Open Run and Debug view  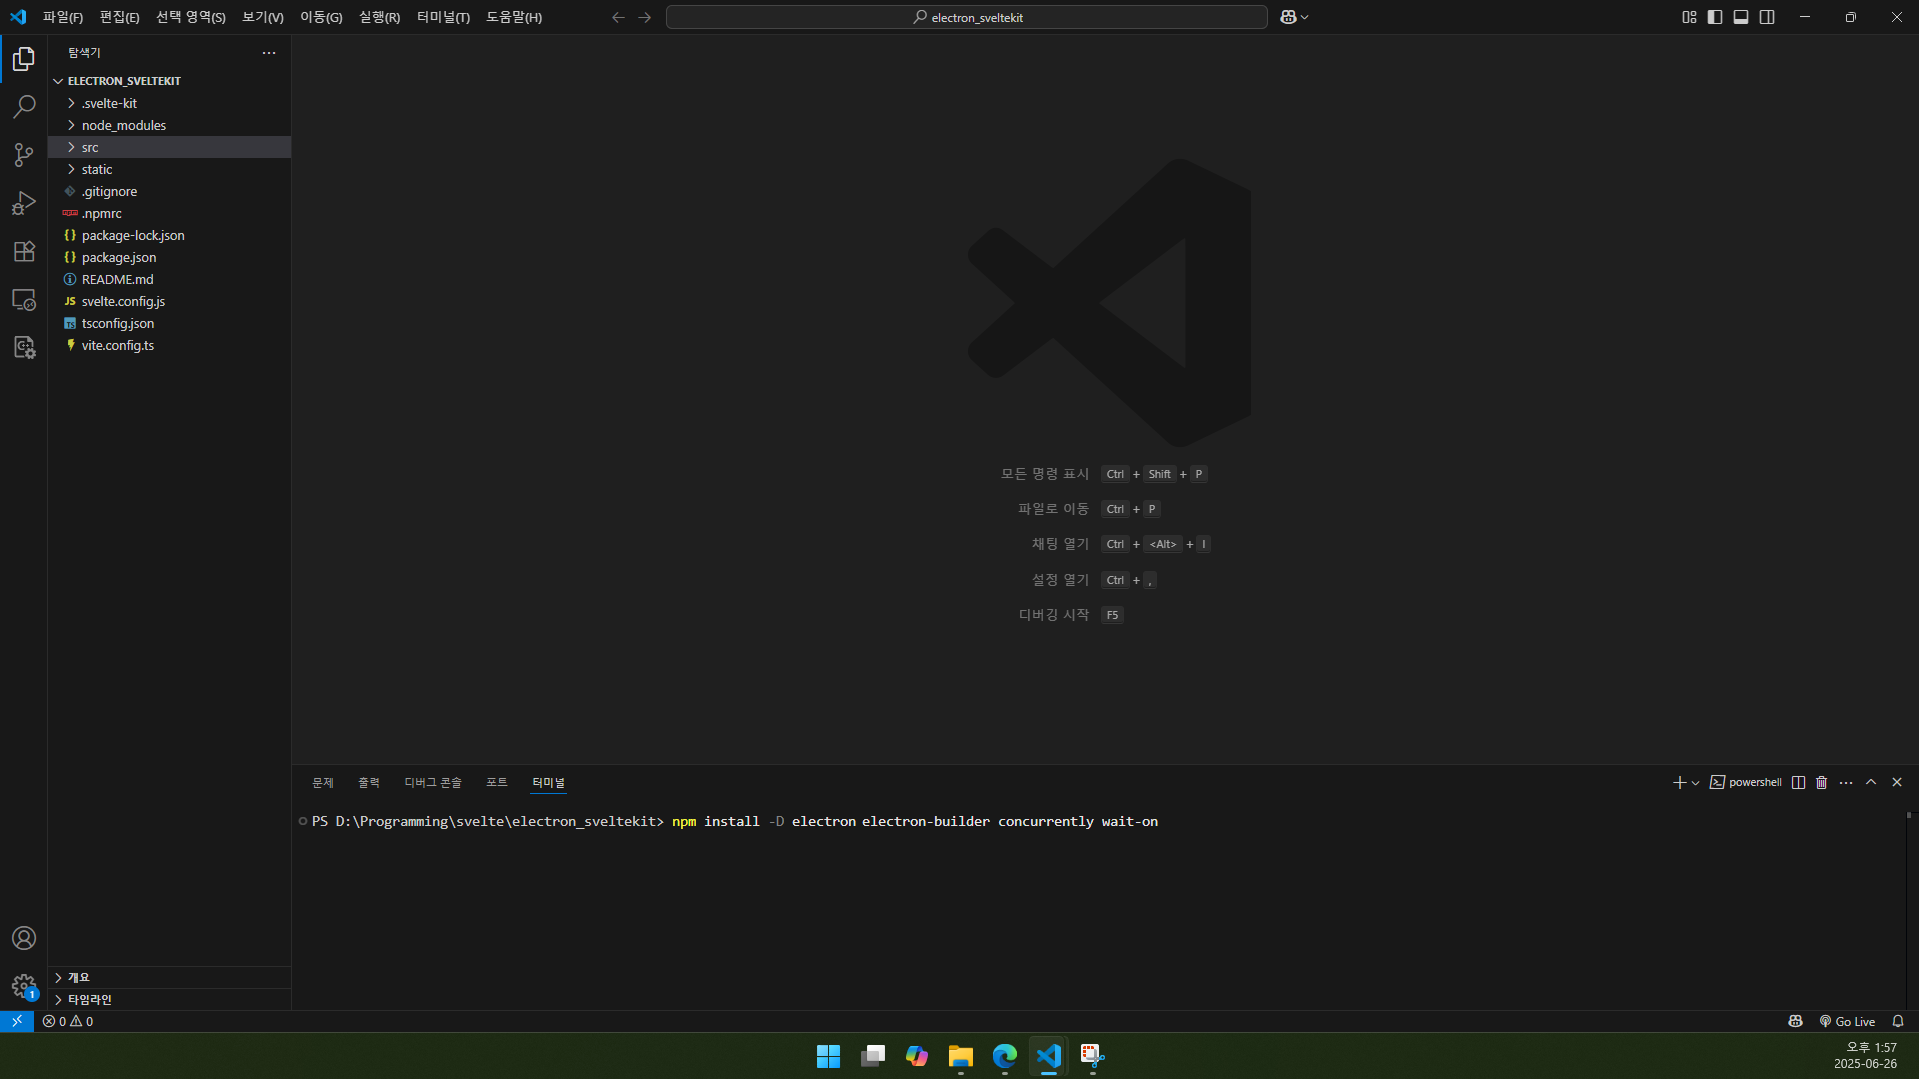pos(24,203)
